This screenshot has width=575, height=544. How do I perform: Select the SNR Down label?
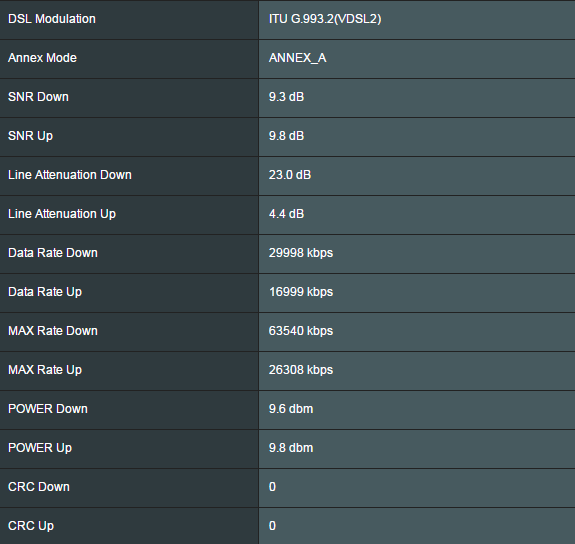tap(38, 97)
